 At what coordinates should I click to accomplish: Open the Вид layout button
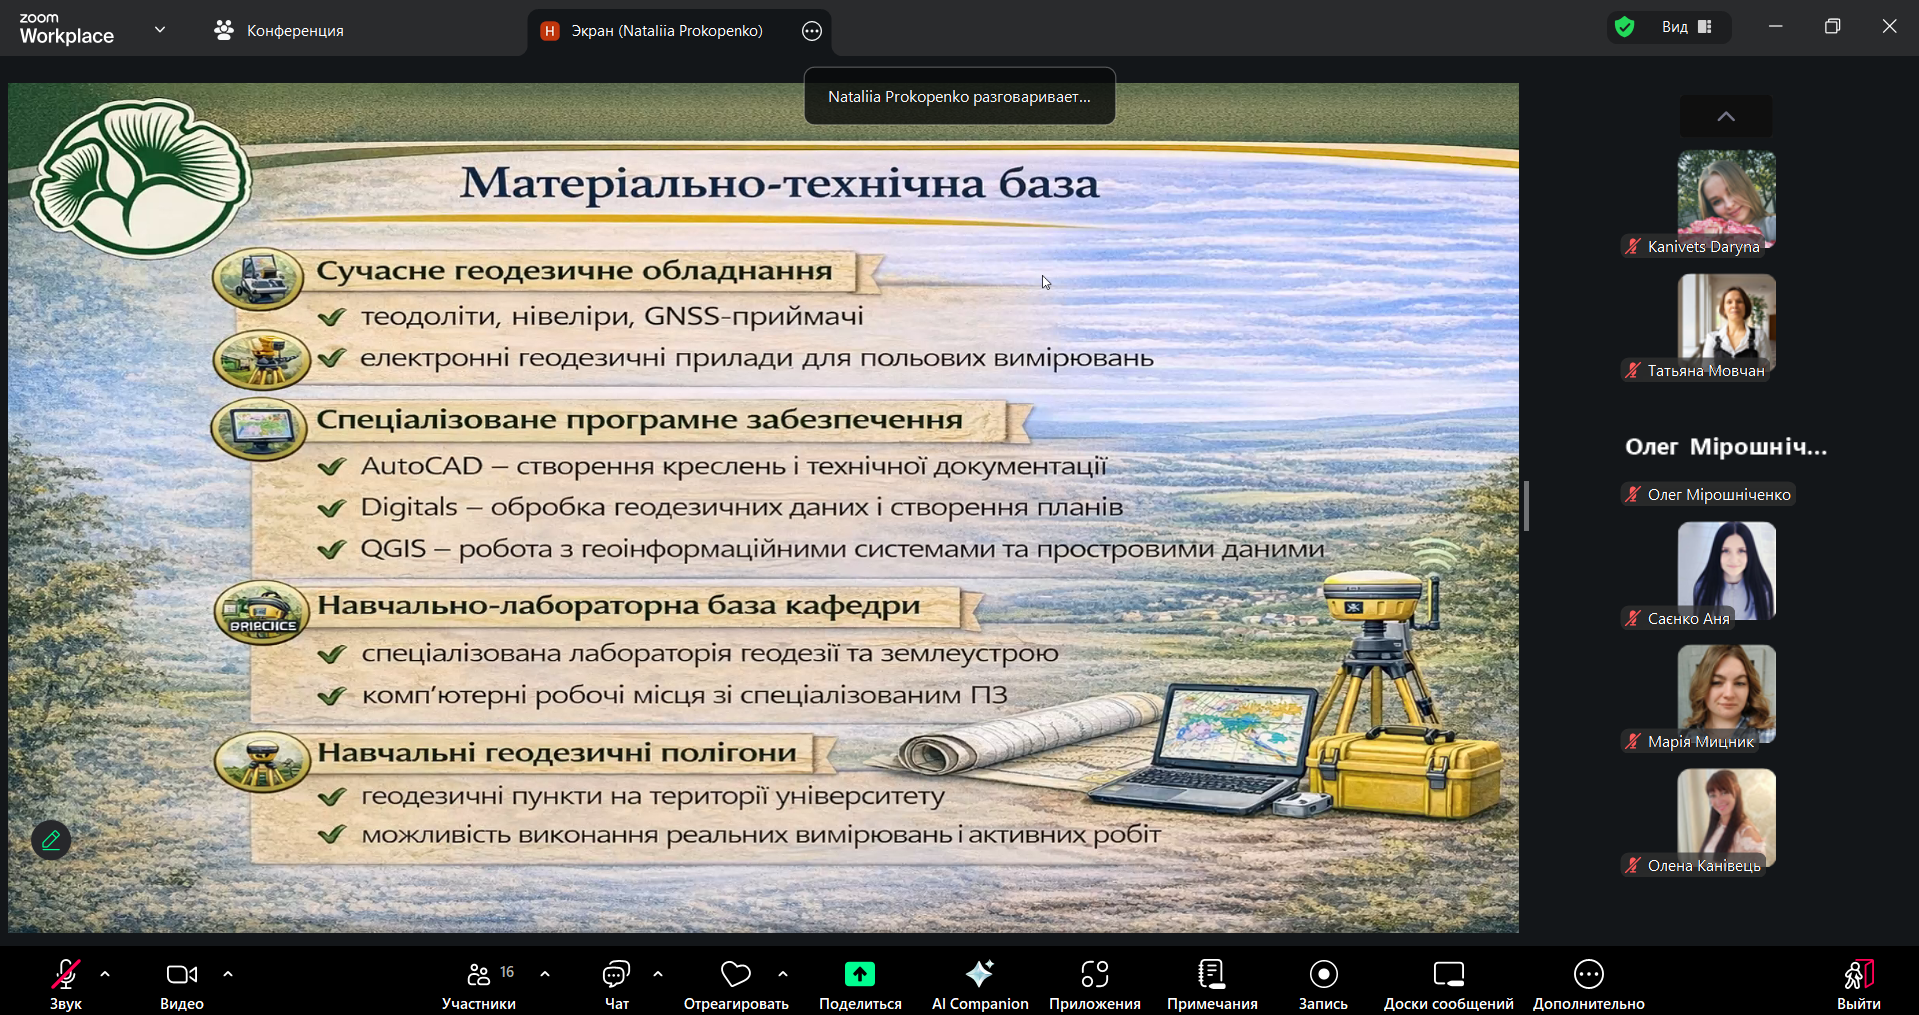[x=1686, y=27]
